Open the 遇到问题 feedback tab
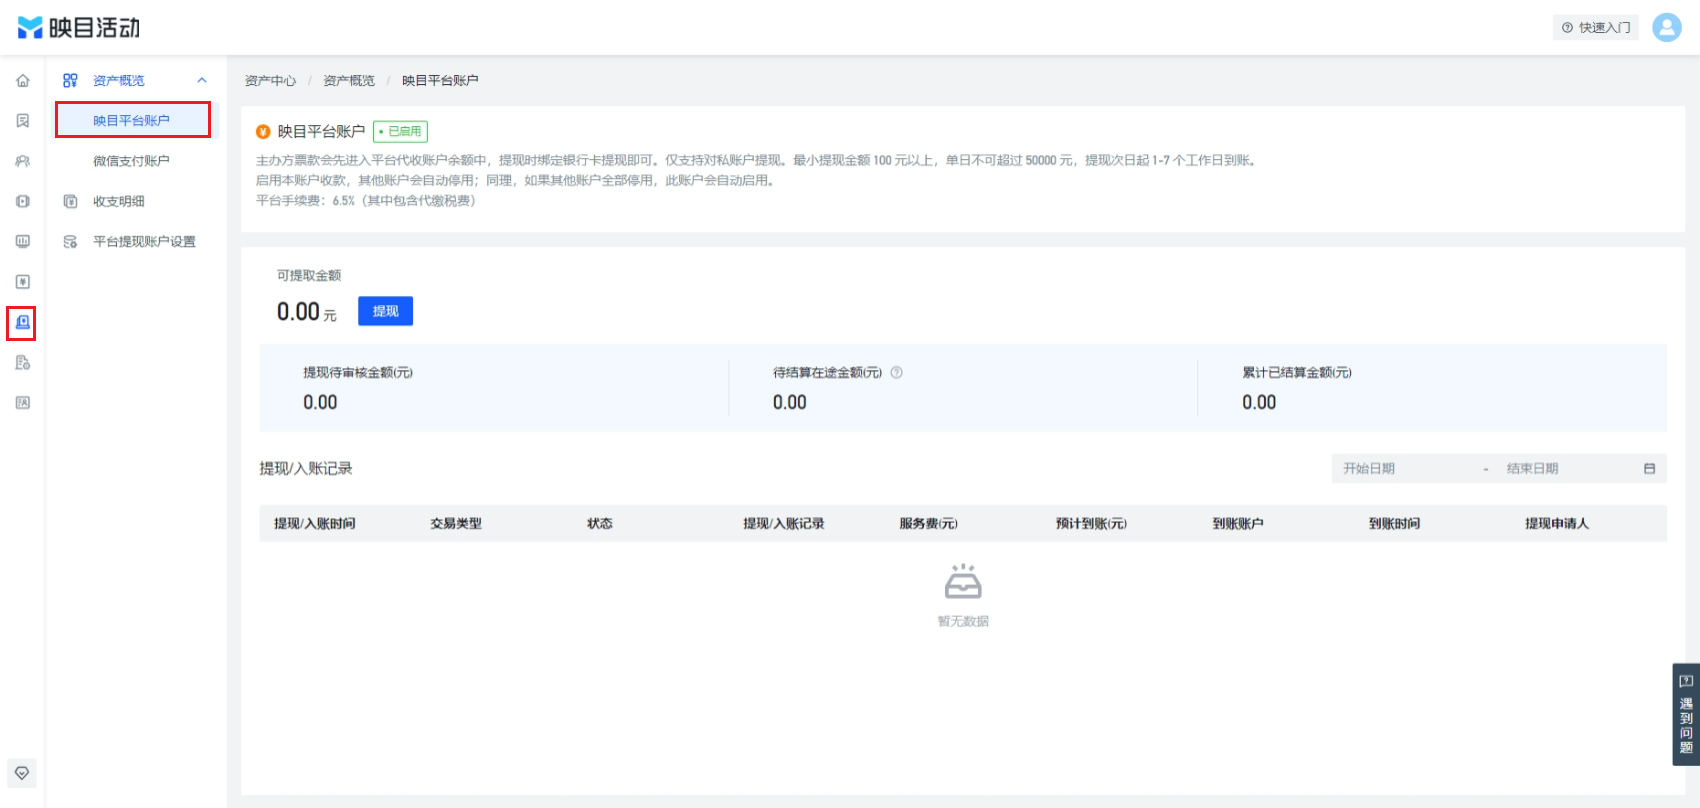Viewport: 1700px width, 808px height. (x=1686, y=714)
